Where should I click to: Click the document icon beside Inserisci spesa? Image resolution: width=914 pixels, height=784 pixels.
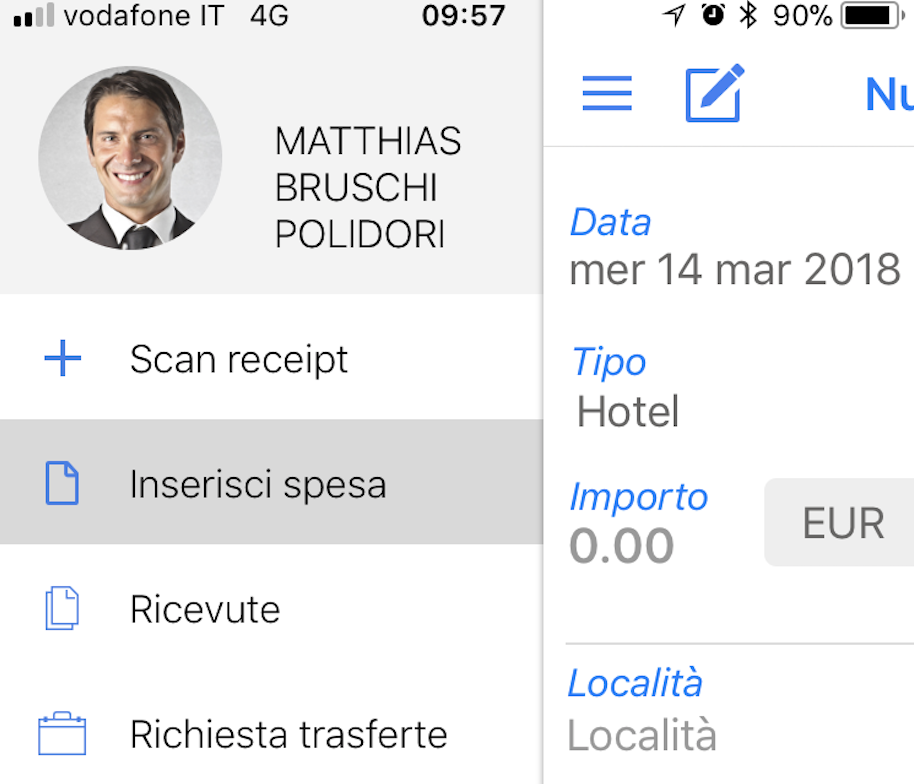point(62,483)
